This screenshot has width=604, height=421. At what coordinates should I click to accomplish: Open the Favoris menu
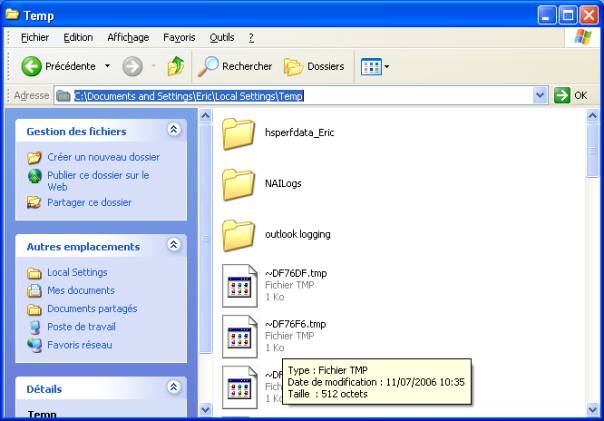point(179,37)
